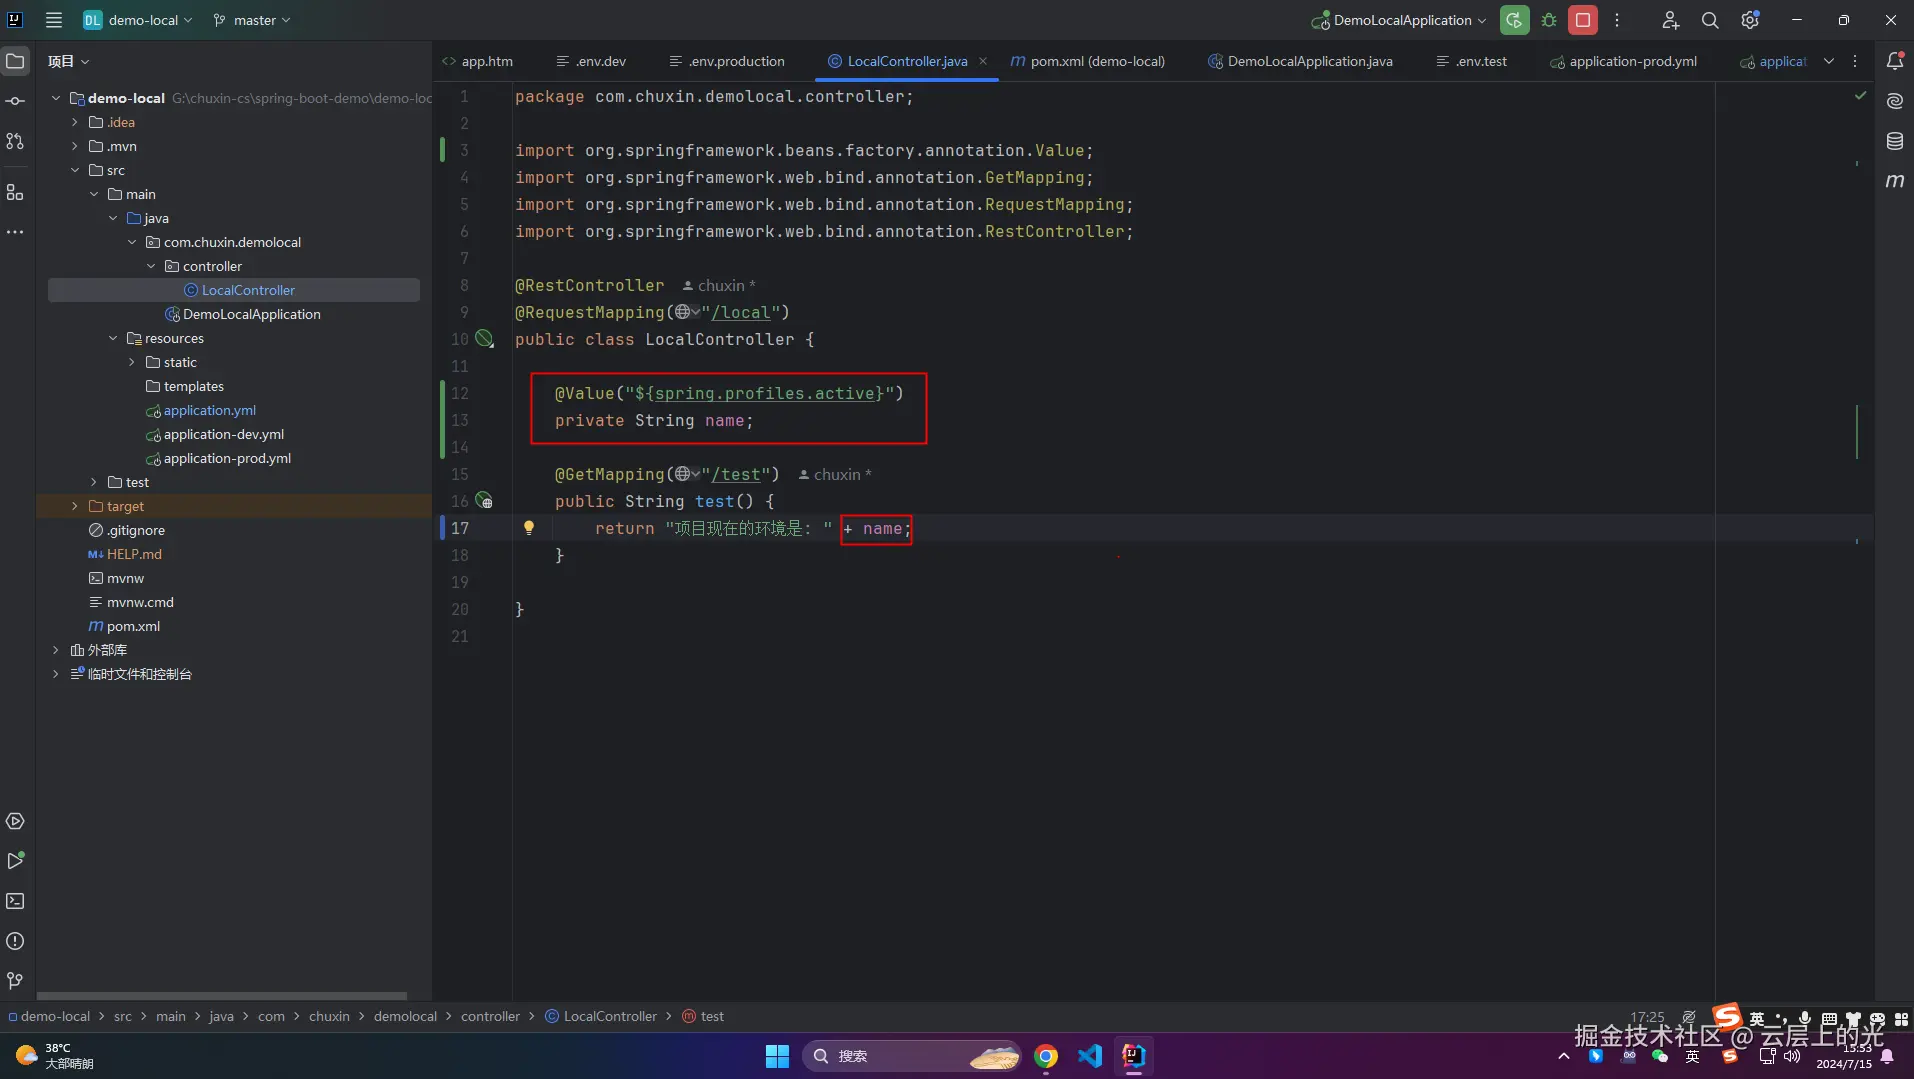Open the AI Assistant spiral icon
This screenshot has height=1079, width=1914.
[x=1895, y=101]
